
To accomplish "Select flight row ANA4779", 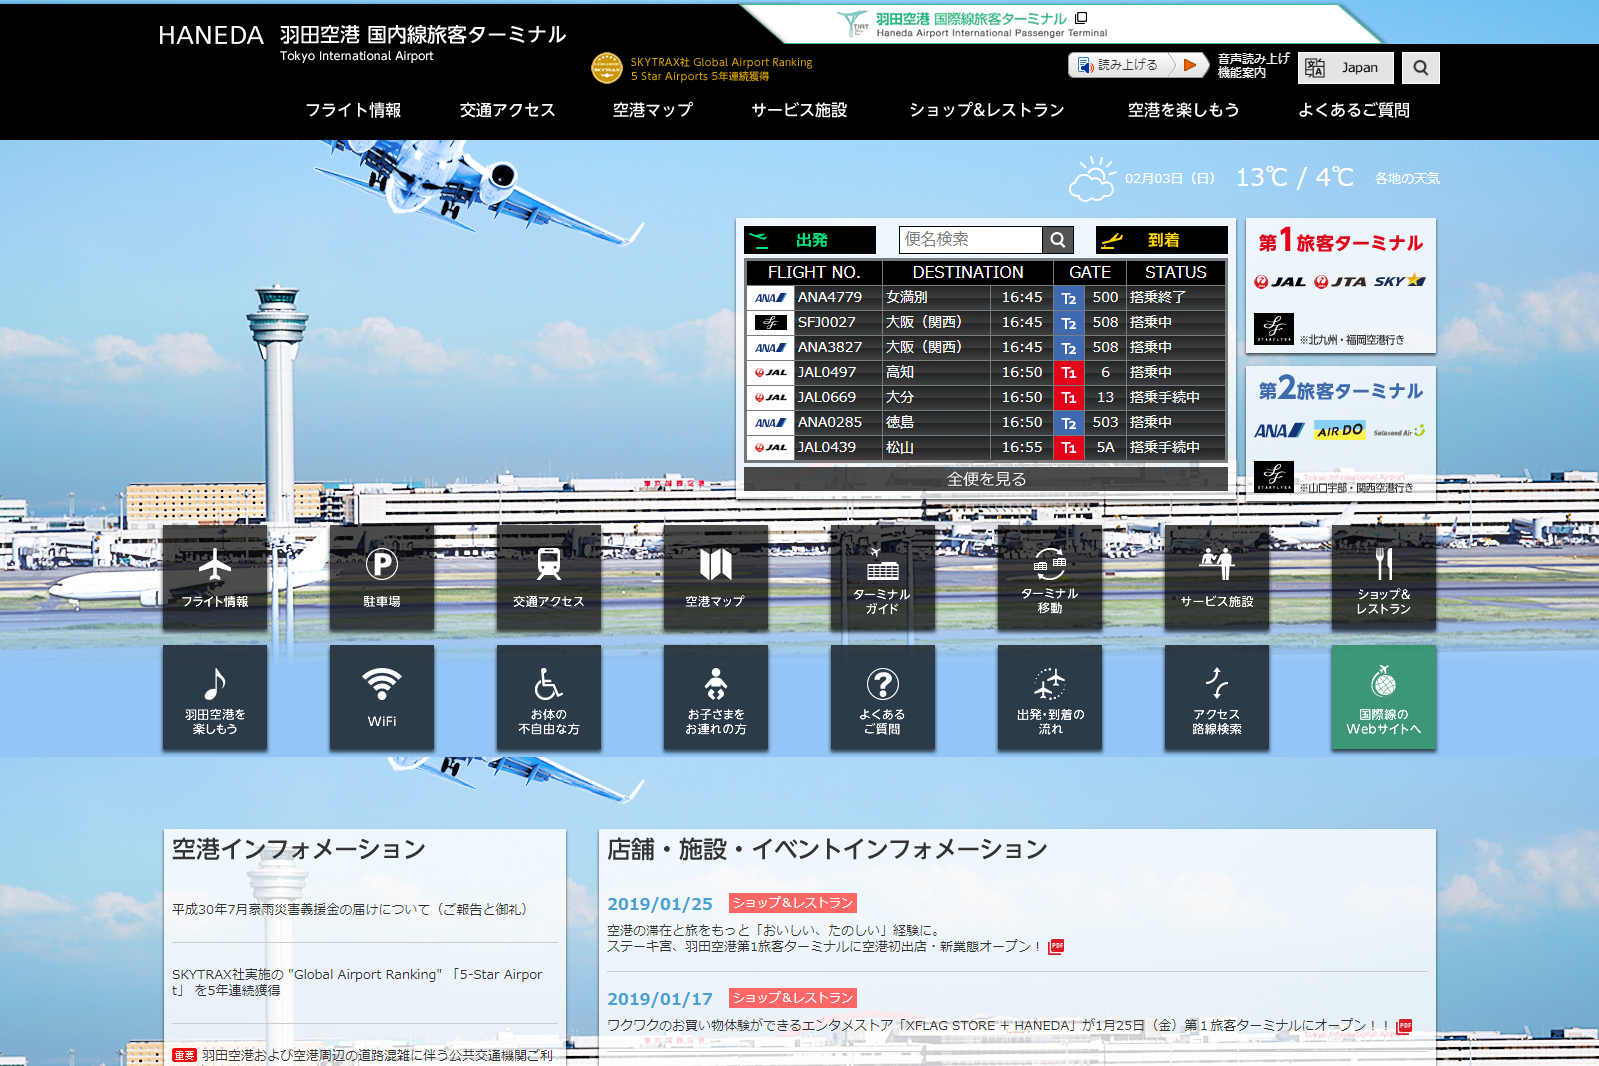I will (986, 297).
